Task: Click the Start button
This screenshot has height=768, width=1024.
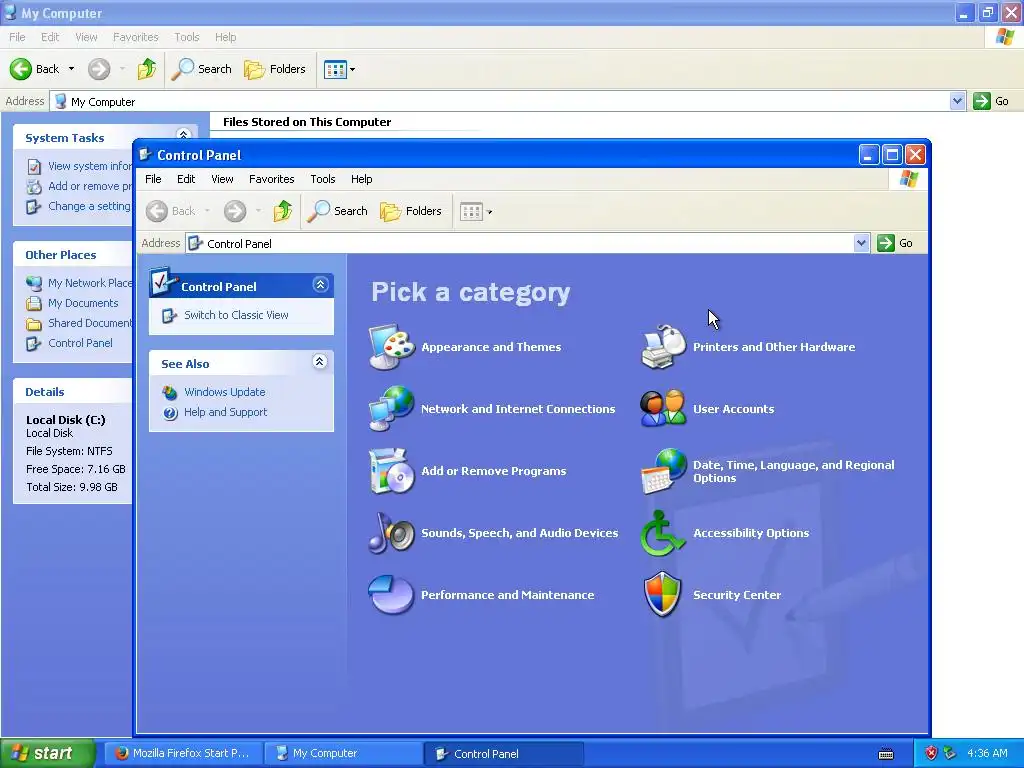Action: click(x=47, y=753)
